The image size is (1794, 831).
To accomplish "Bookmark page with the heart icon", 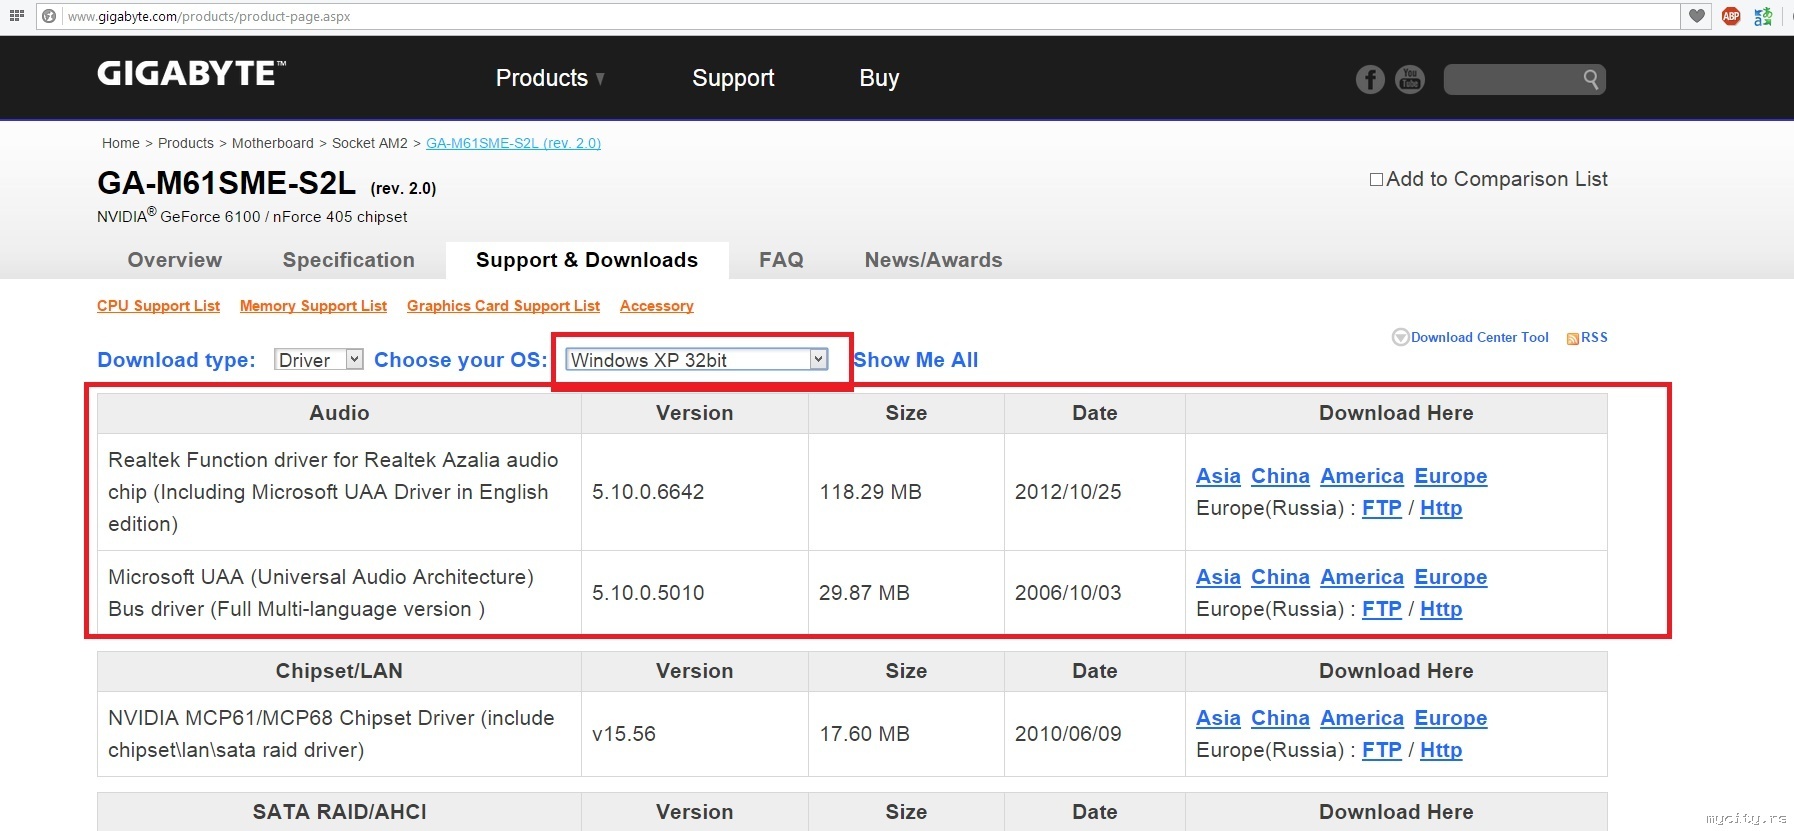I will pyautogui.click(x=1697, y=16).
